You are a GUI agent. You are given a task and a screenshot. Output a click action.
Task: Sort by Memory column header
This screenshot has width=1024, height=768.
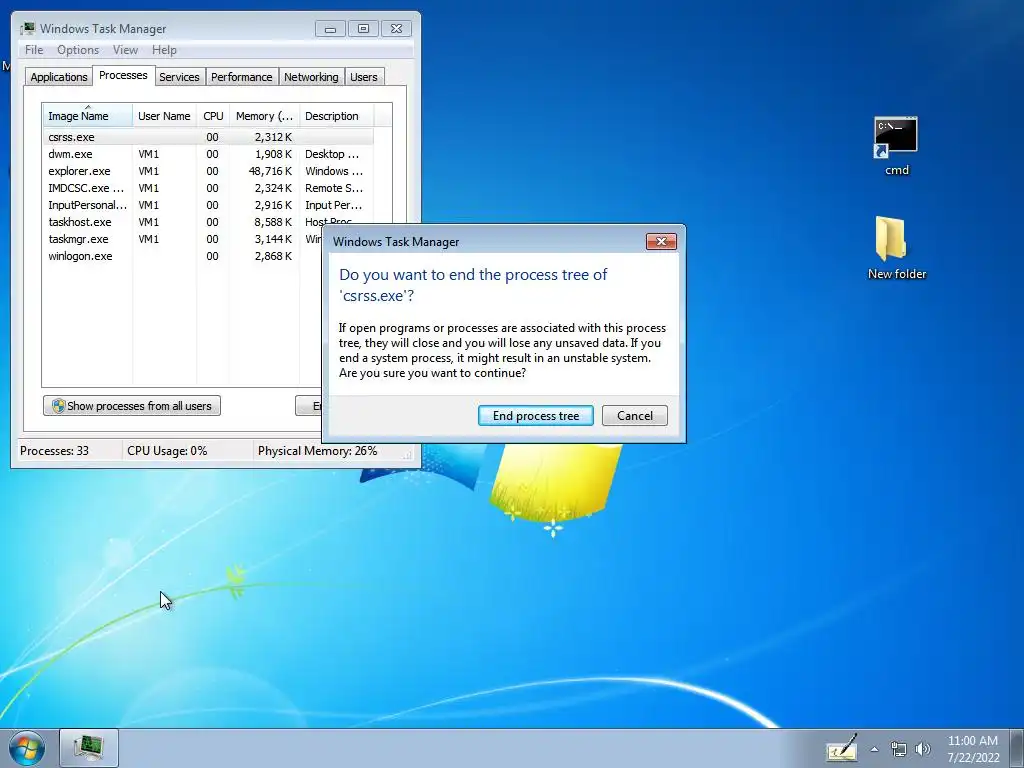click(x=264, y=116)
